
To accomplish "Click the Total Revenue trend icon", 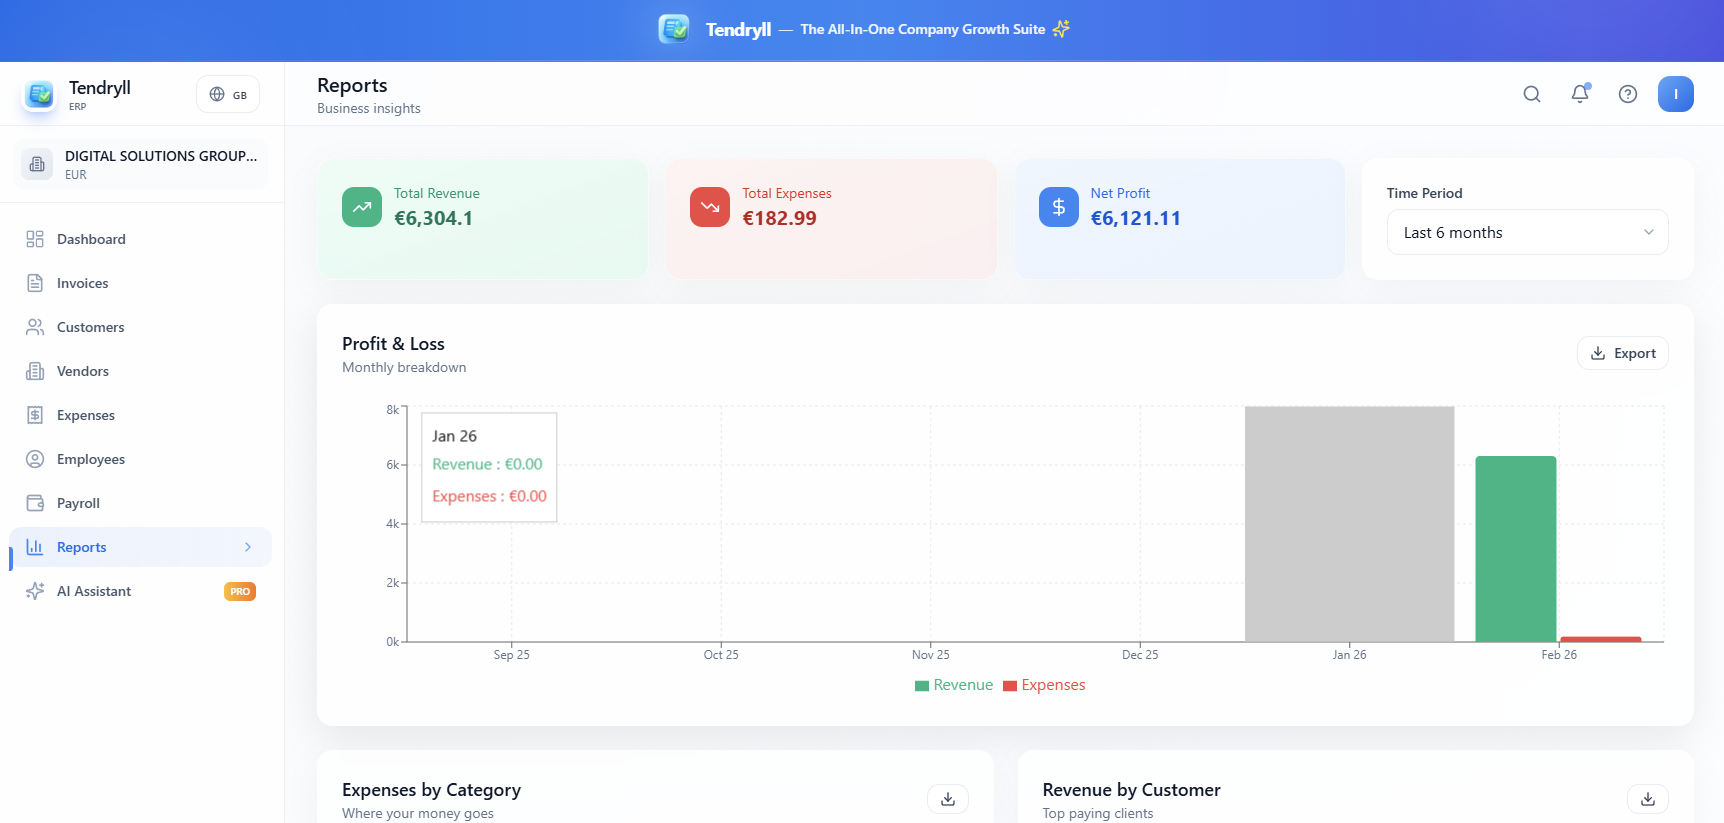I will 361,207.
